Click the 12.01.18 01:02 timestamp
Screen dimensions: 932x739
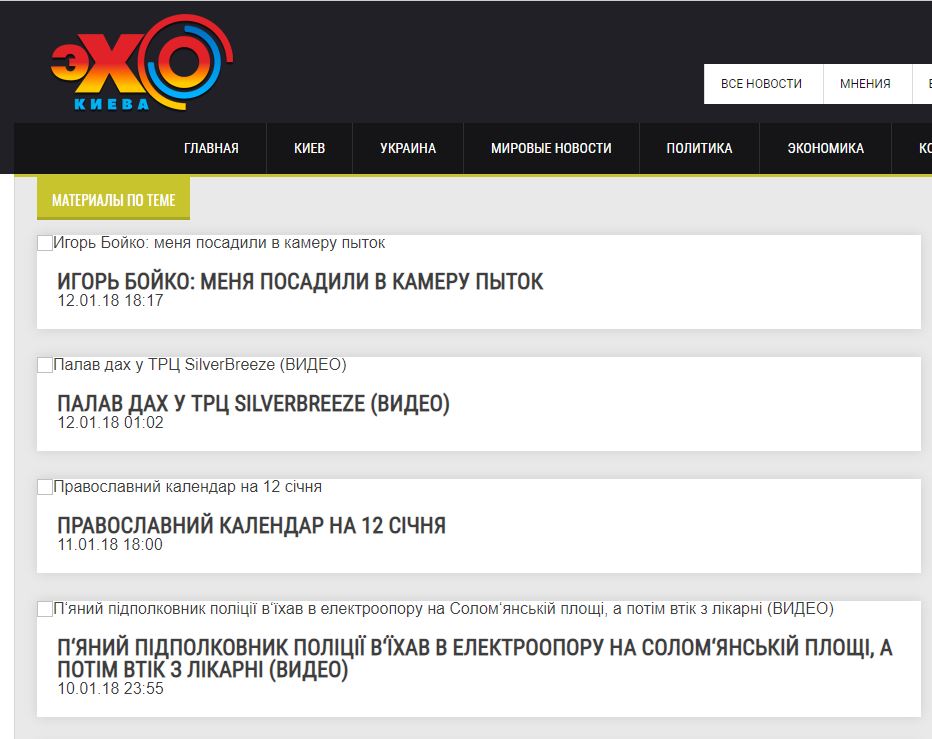[110, 423]
